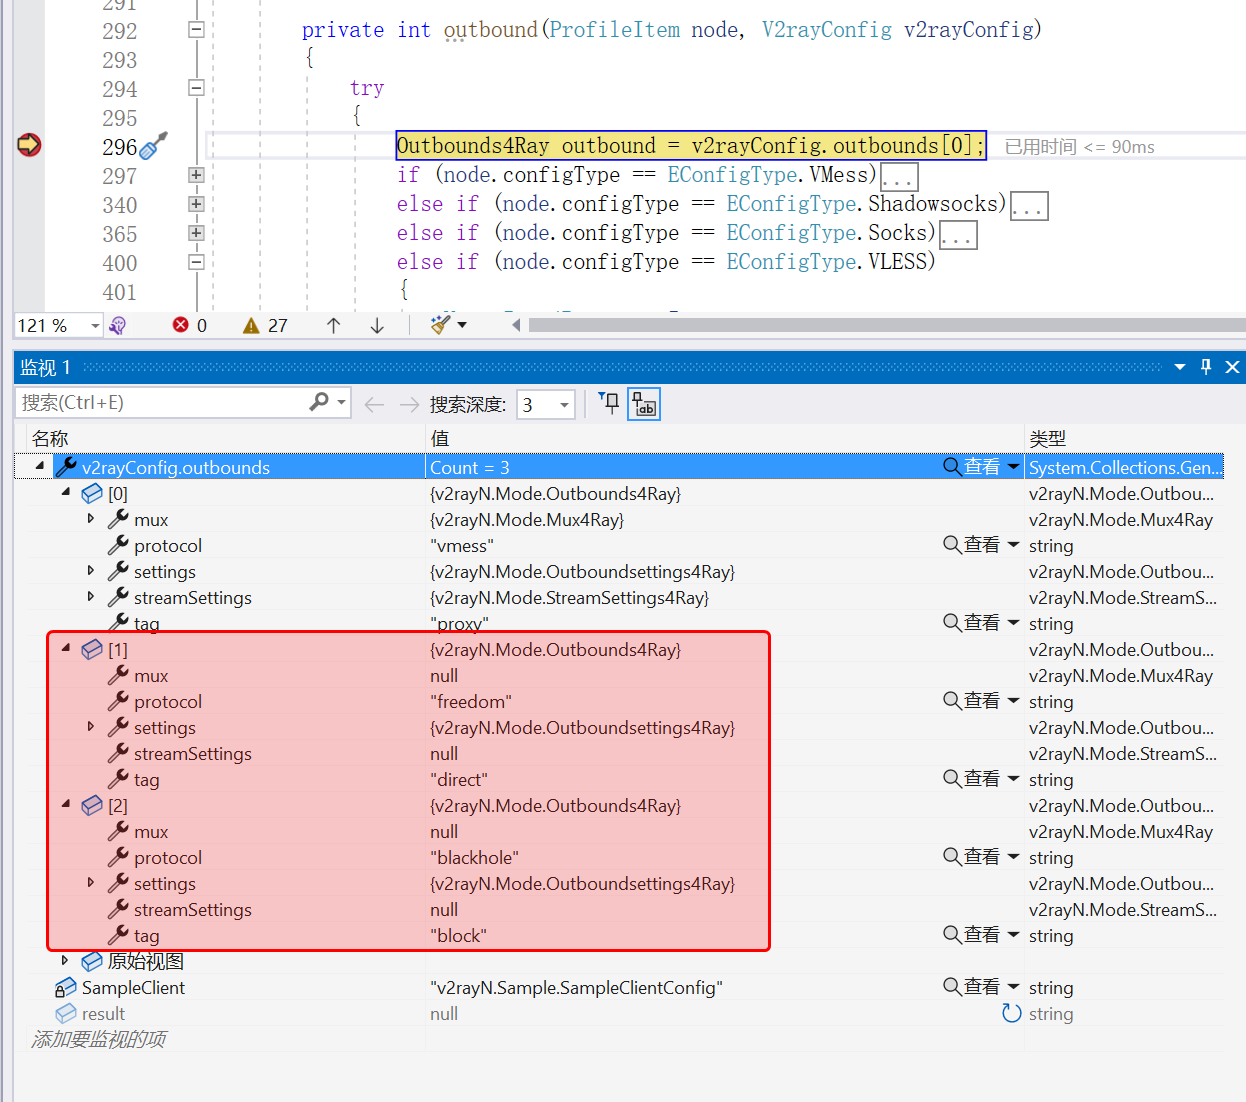Navigate to next issue with down arrow
Screen dimensions: 1246x1102
[x=377, y=325]
